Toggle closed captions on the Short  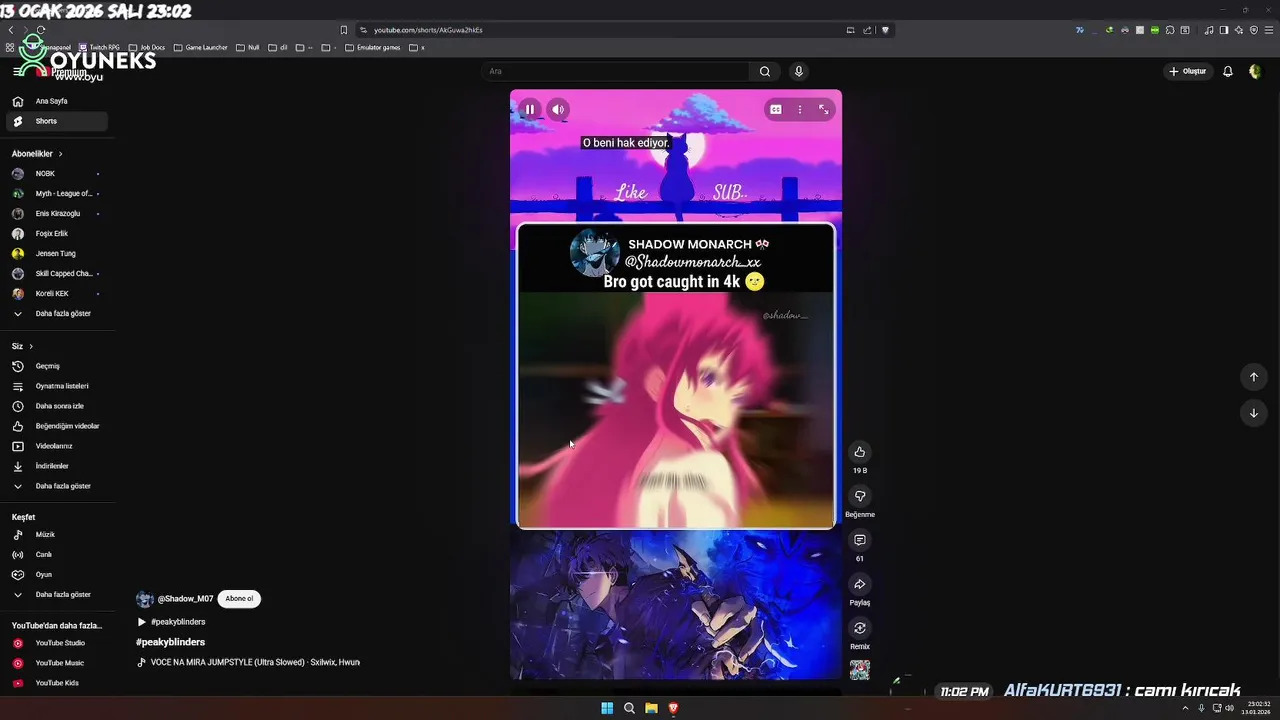[x=776, y=110]
